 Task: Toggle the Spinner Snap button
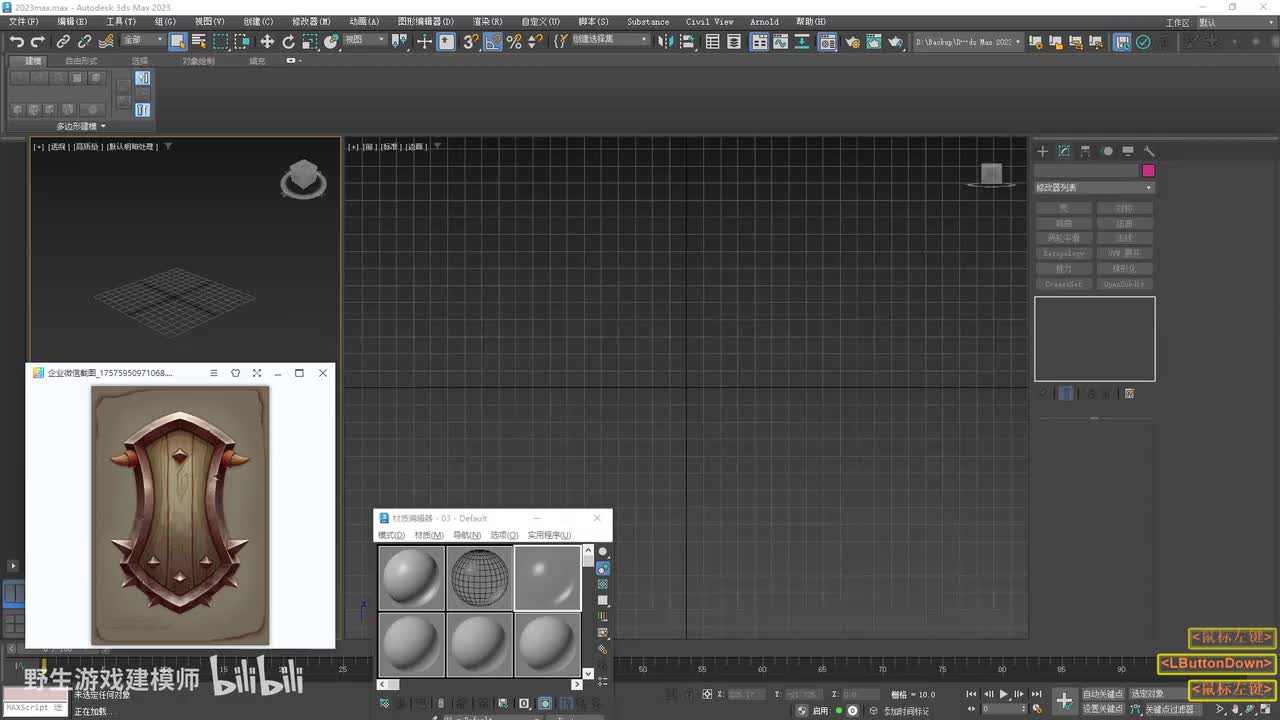pyautogui.click(x=536, y=41)
